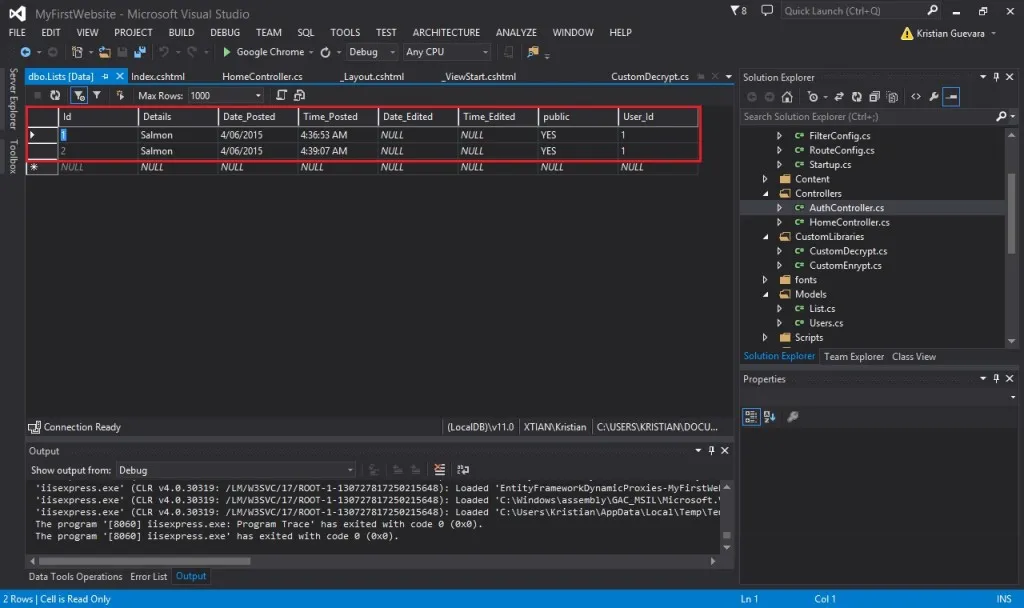Open the Toolbox side tab
Image resolution: width=1024 pixels, height=608 pixels.
coord(12,156)
